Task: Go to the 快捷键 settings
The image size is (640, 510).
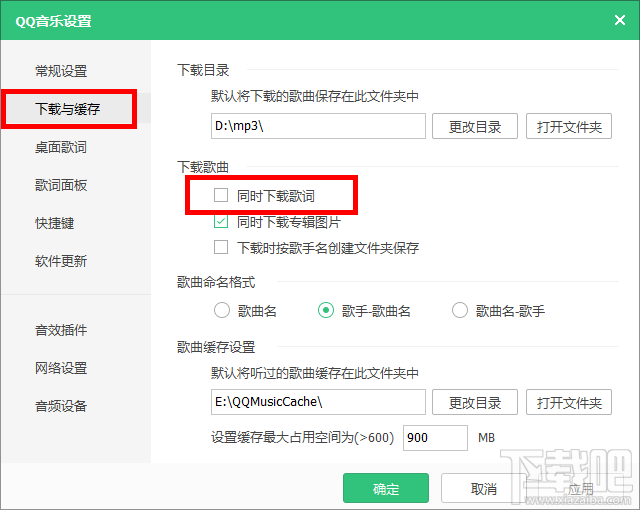Action: tap(54, 223)
